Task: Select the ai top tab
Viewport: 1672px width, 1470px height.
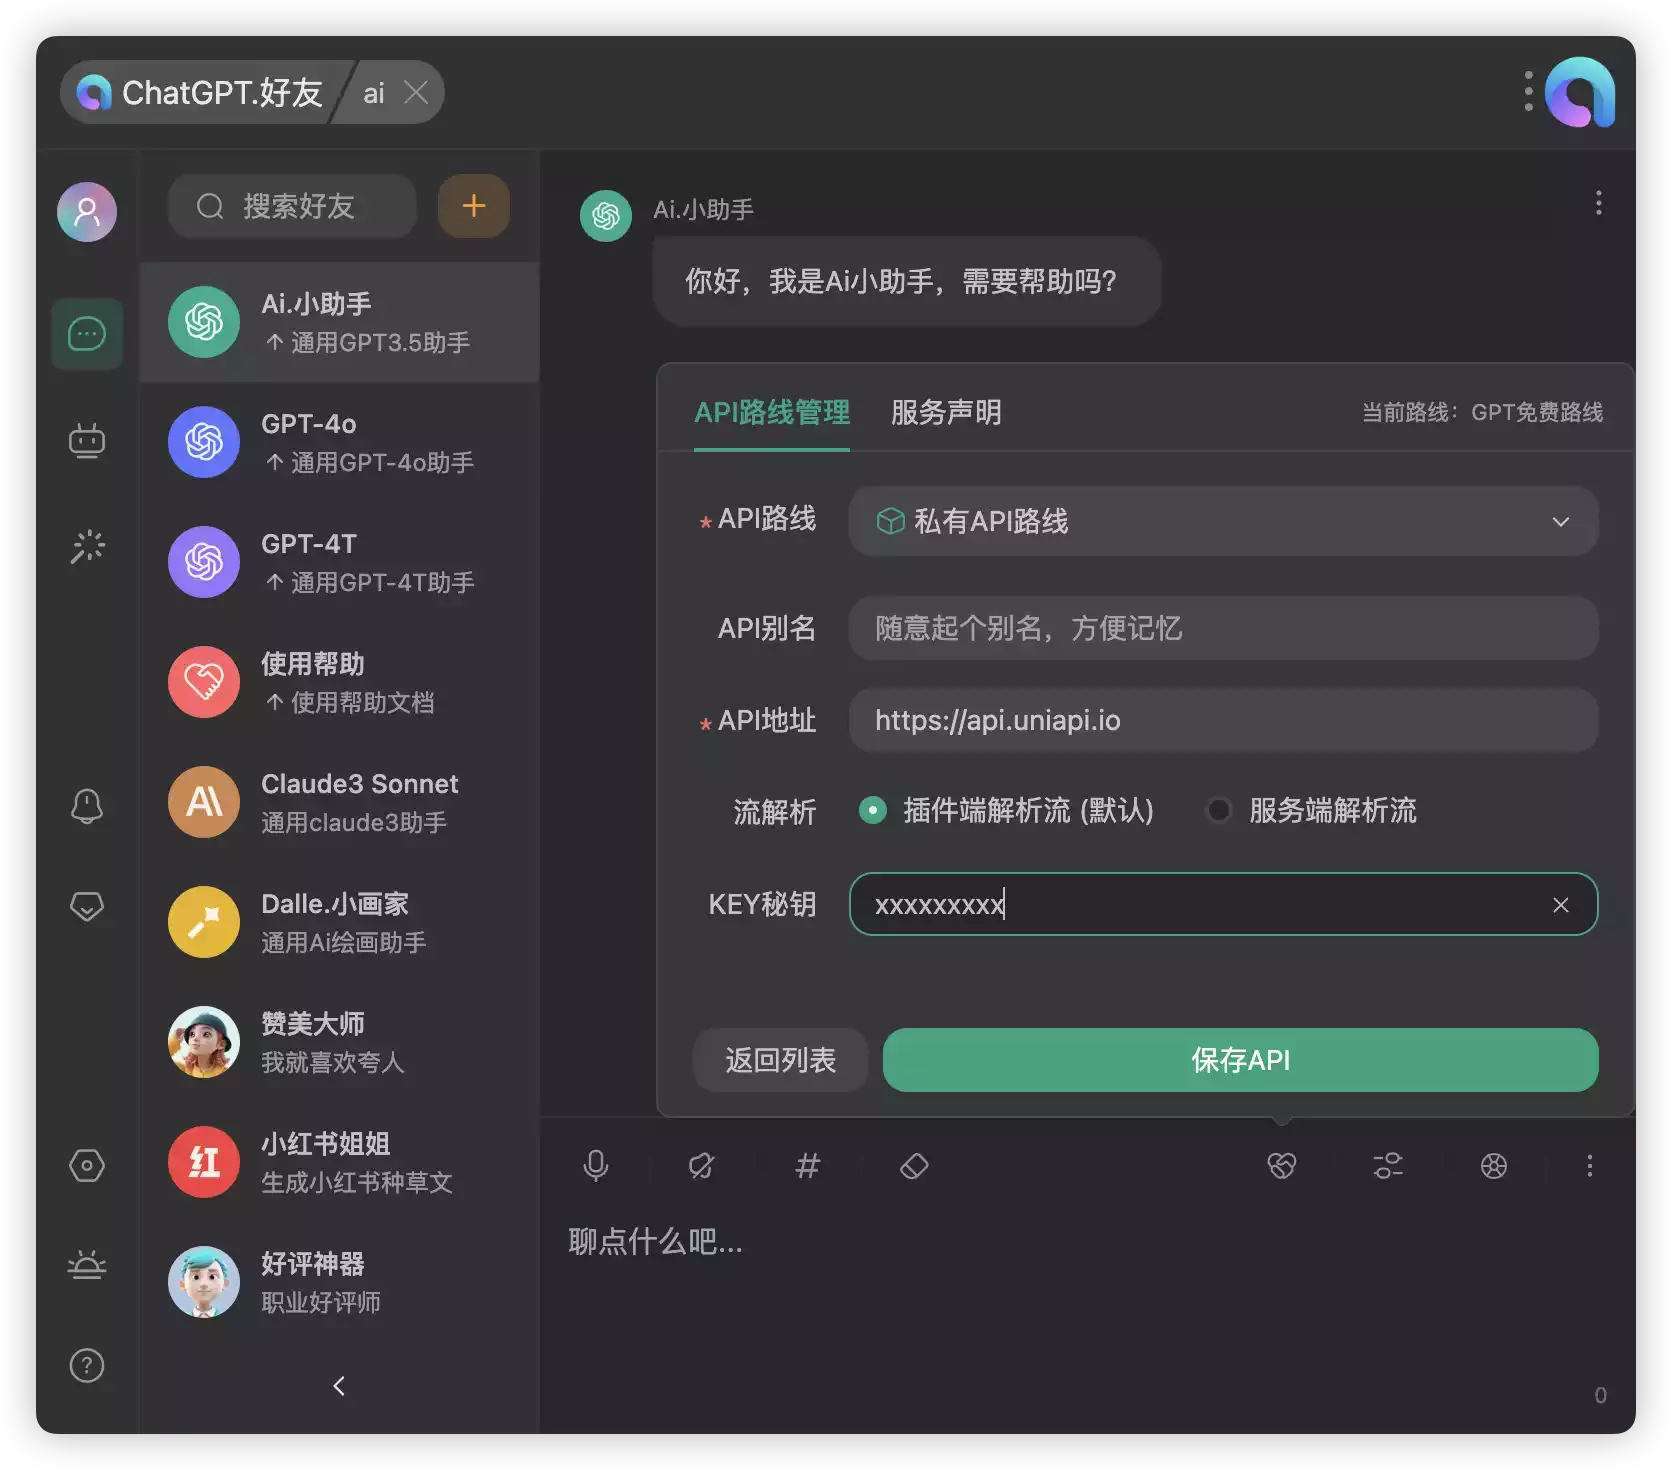Action: point(374,93)
